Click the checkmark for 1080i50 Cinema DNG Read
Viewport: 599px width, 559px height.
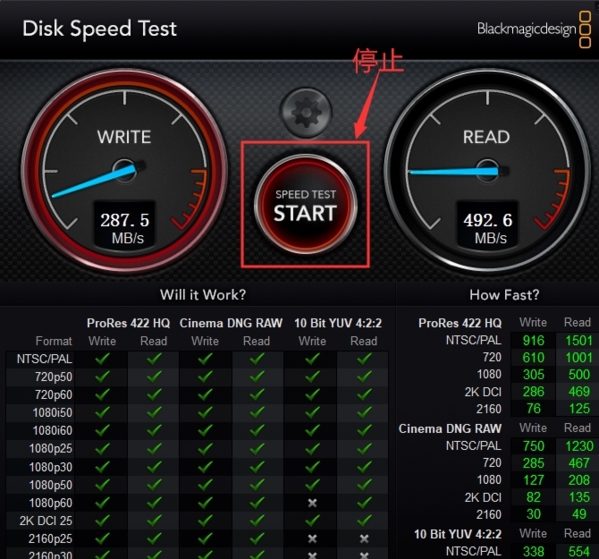[x=257, y=412]
